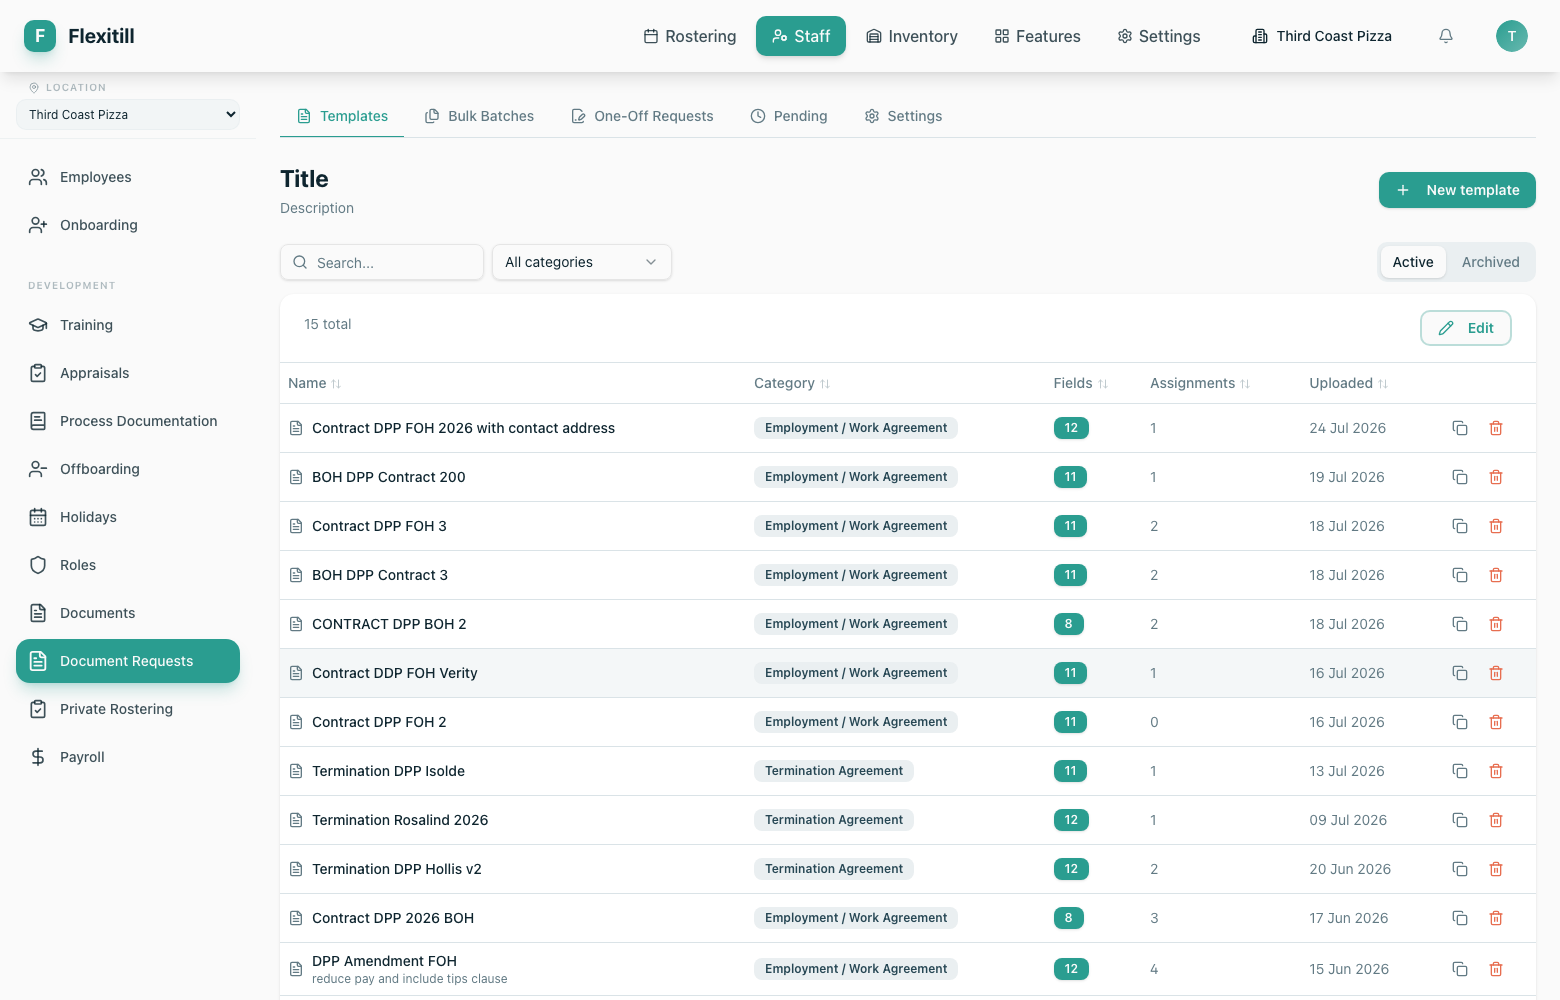The width and height of the screenshot is (1560, 1000).
Task: Open Employees in sidebar
Action: click(128, 177)
